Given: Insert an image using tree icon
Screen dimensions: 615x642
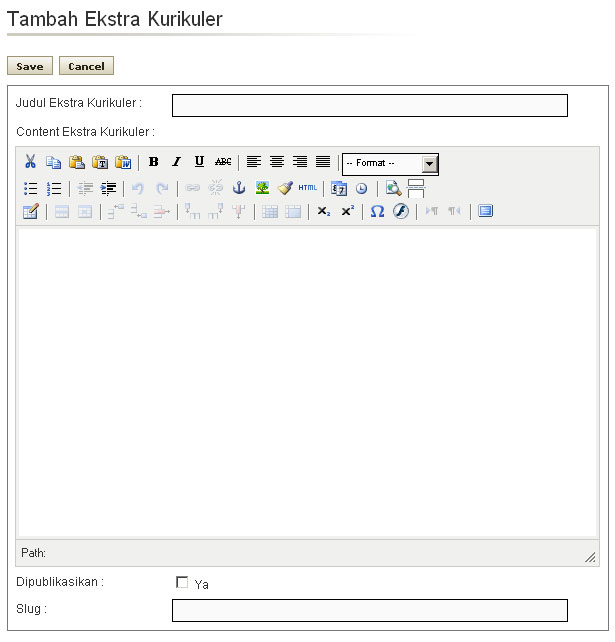Looking at the screenshot, I should (262, 188).
